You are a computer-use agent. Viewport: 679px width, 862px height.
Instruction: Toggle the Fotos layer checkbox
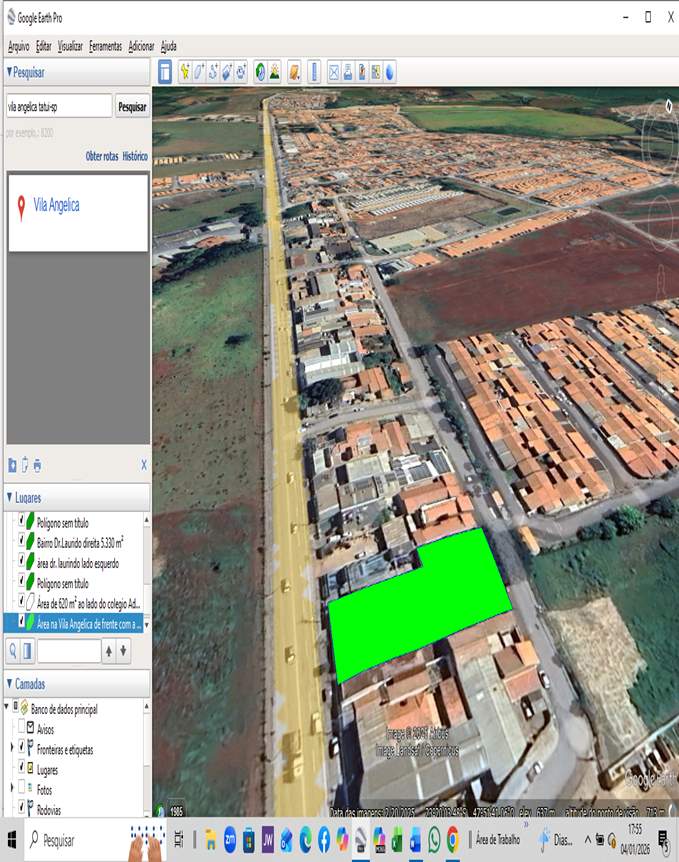coord(22,788)
